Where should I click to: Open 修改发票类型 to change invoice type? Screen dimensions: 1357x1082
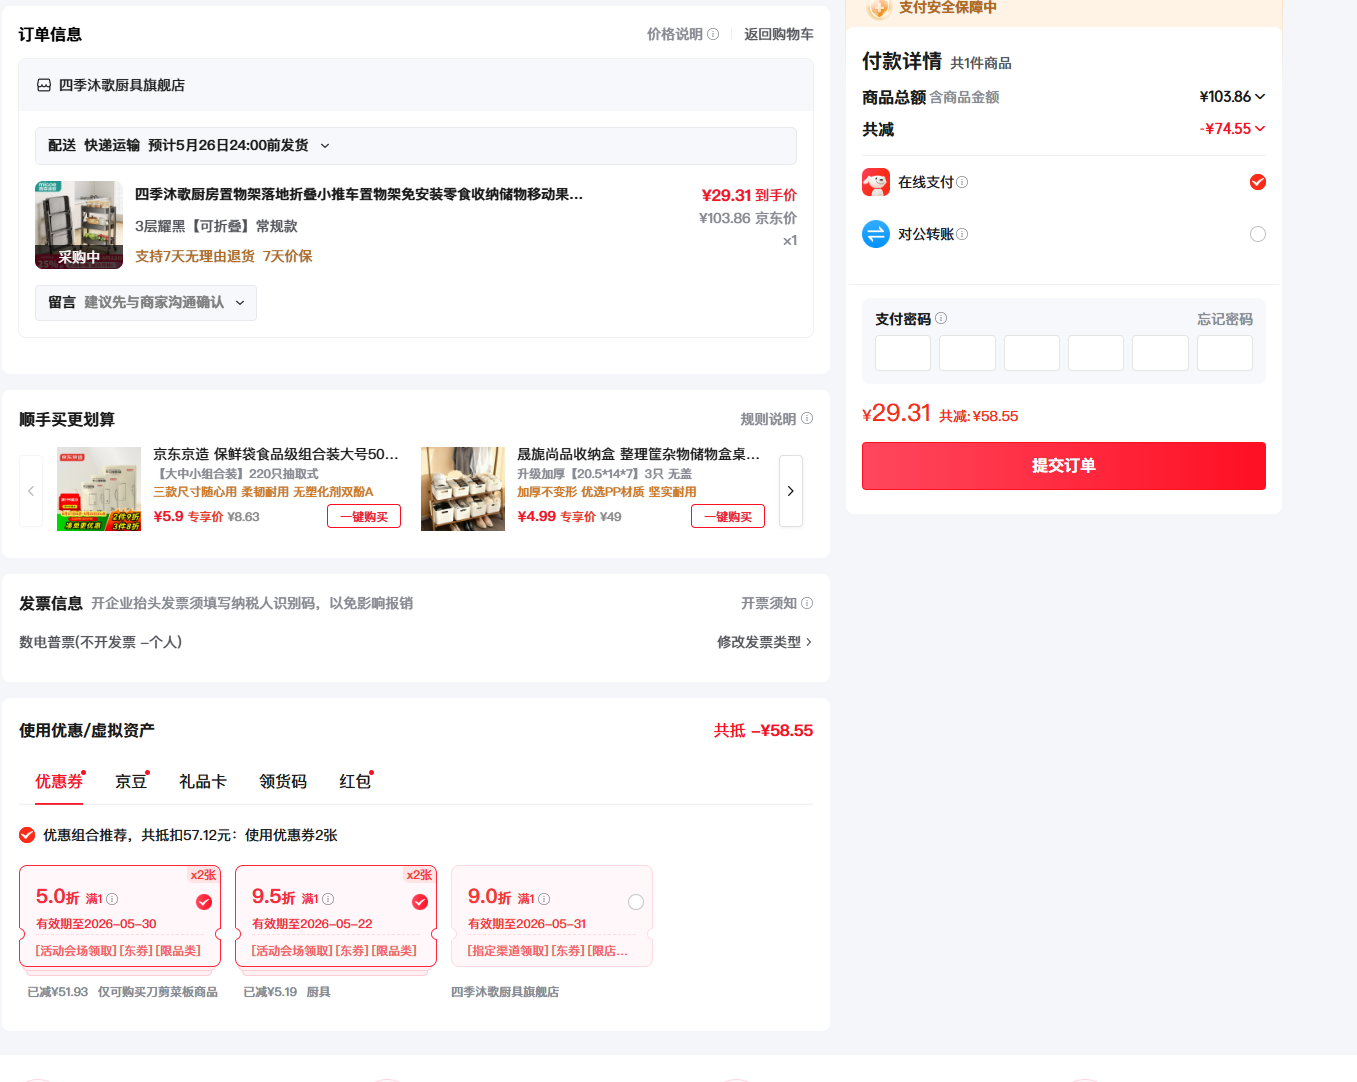pos(764,642)
